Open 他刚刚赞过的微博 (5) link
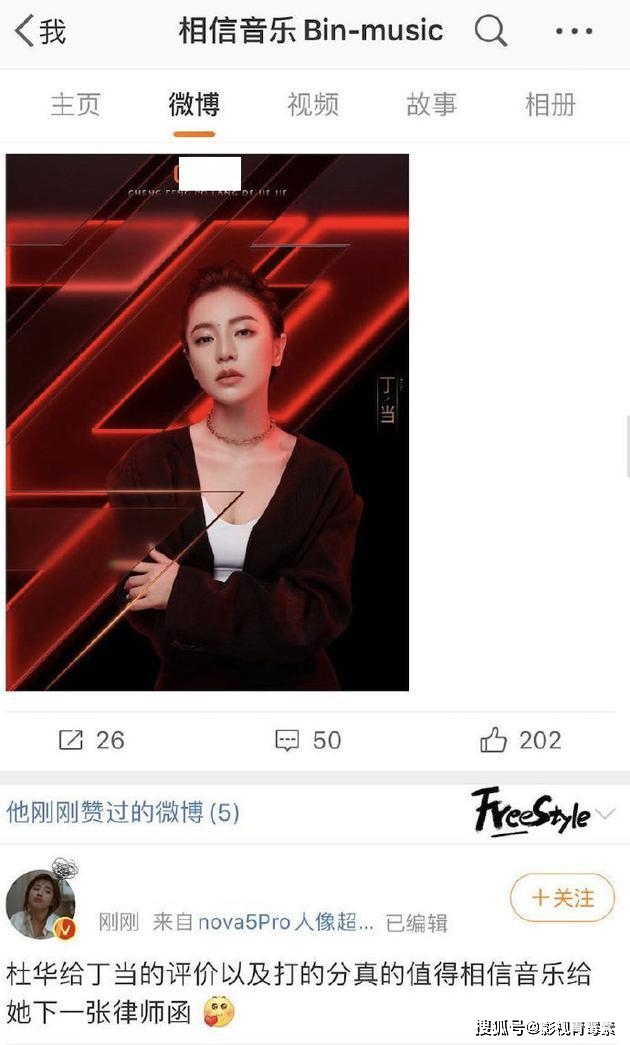The width and height of the screenshot is (630, 1045). point(123,812)
